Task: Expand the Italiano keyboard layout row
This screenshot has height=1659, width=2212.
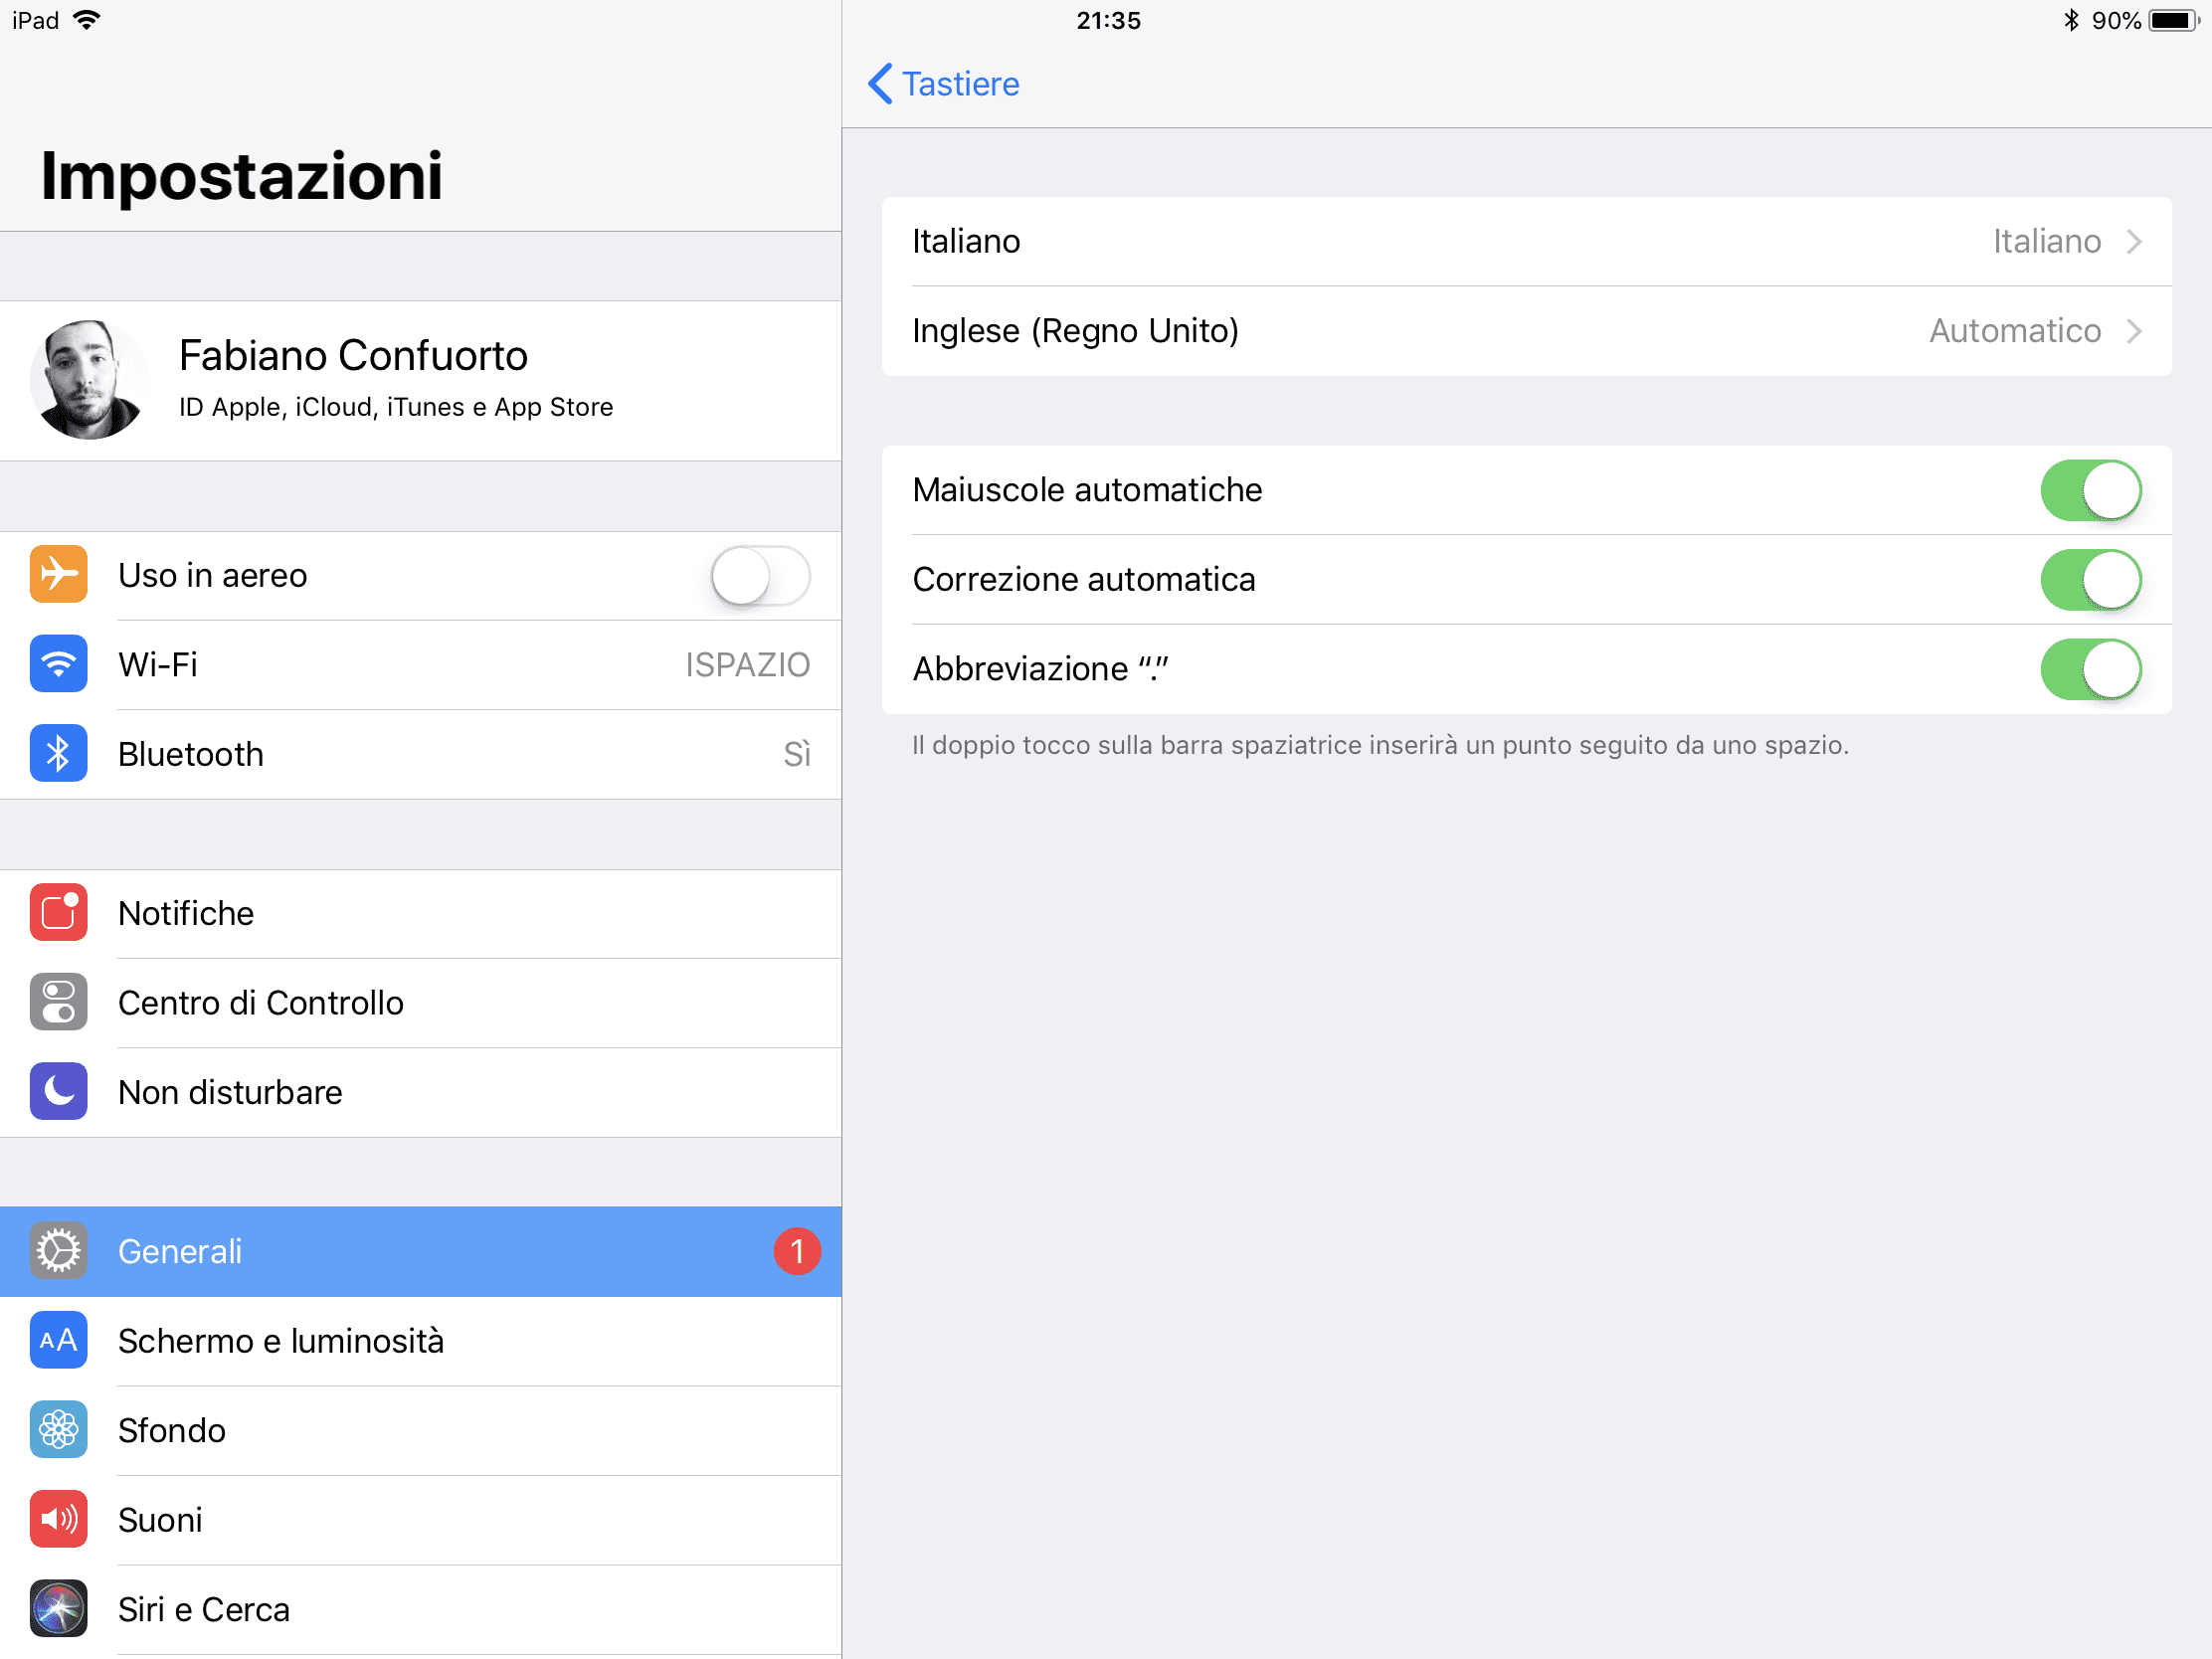Action: pos(1527,241)
